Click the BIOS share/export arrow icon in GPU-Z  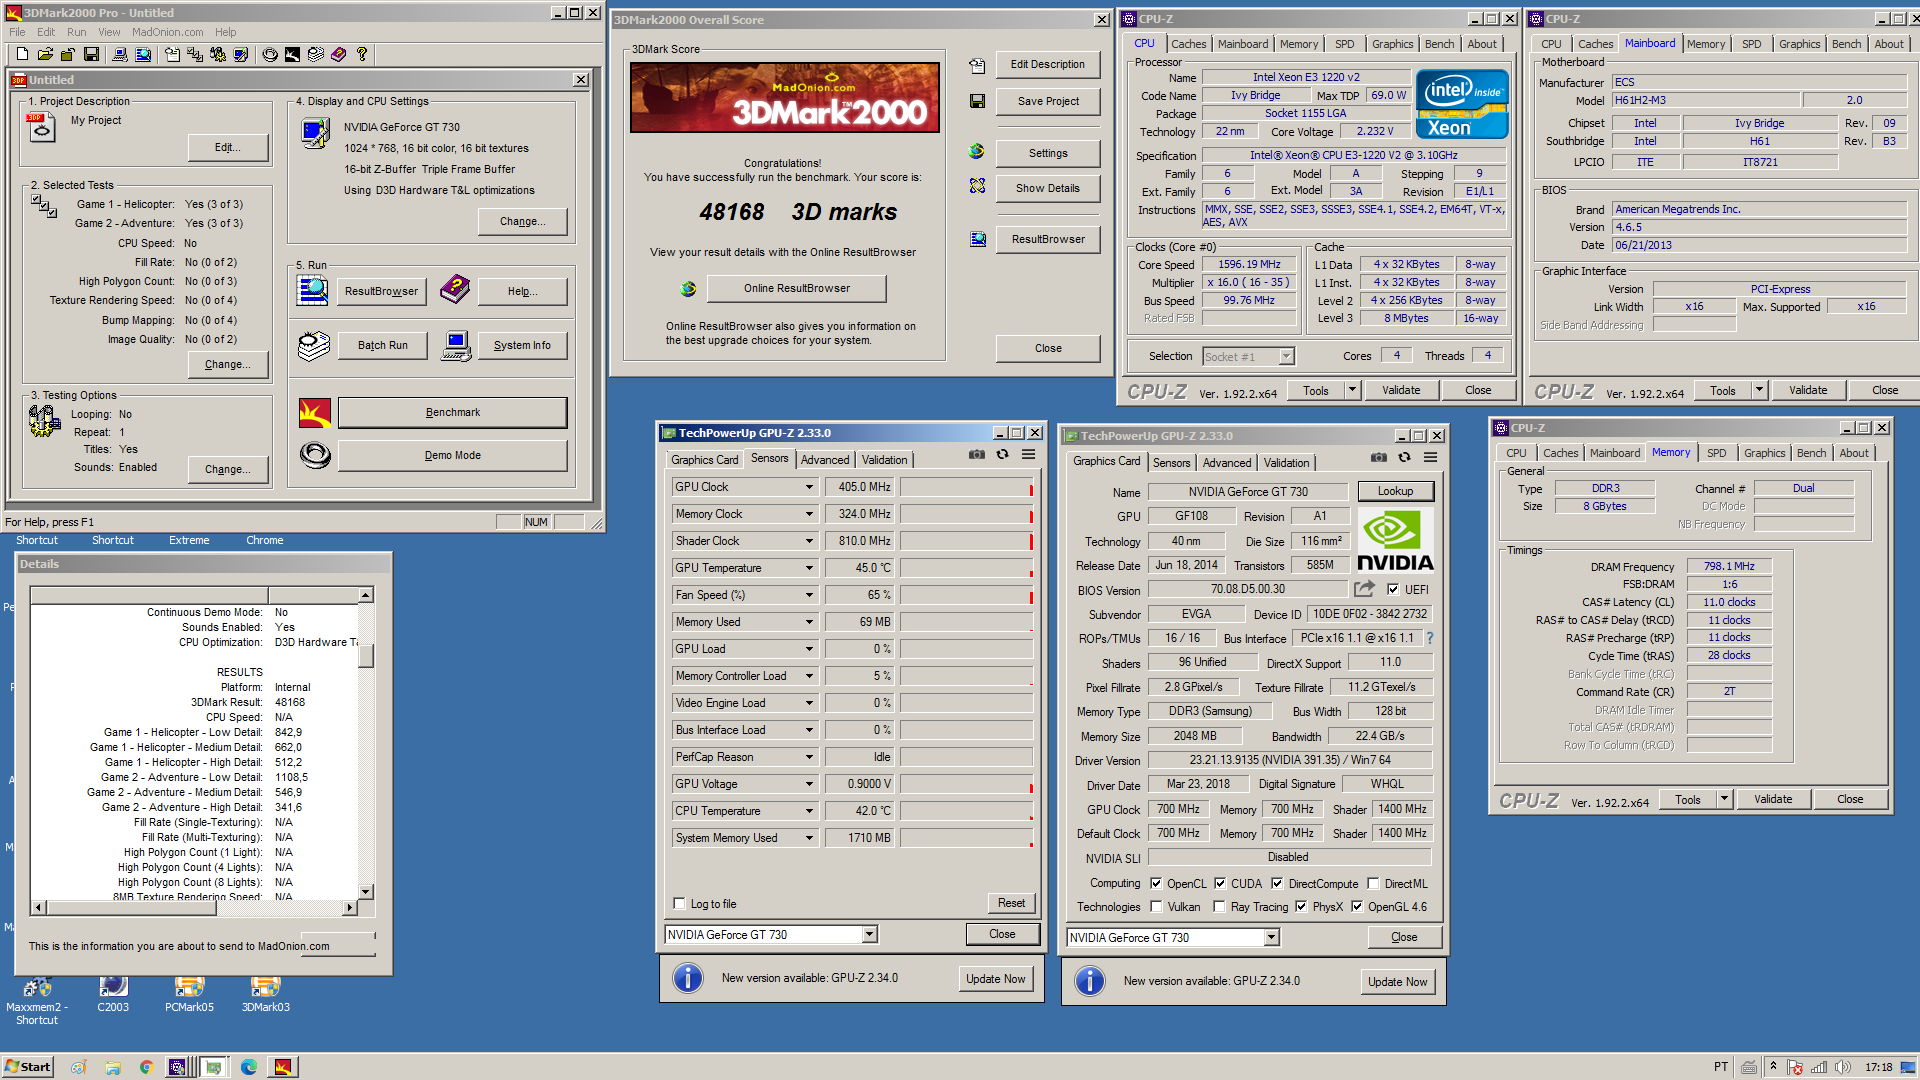tap(1364, 589)
